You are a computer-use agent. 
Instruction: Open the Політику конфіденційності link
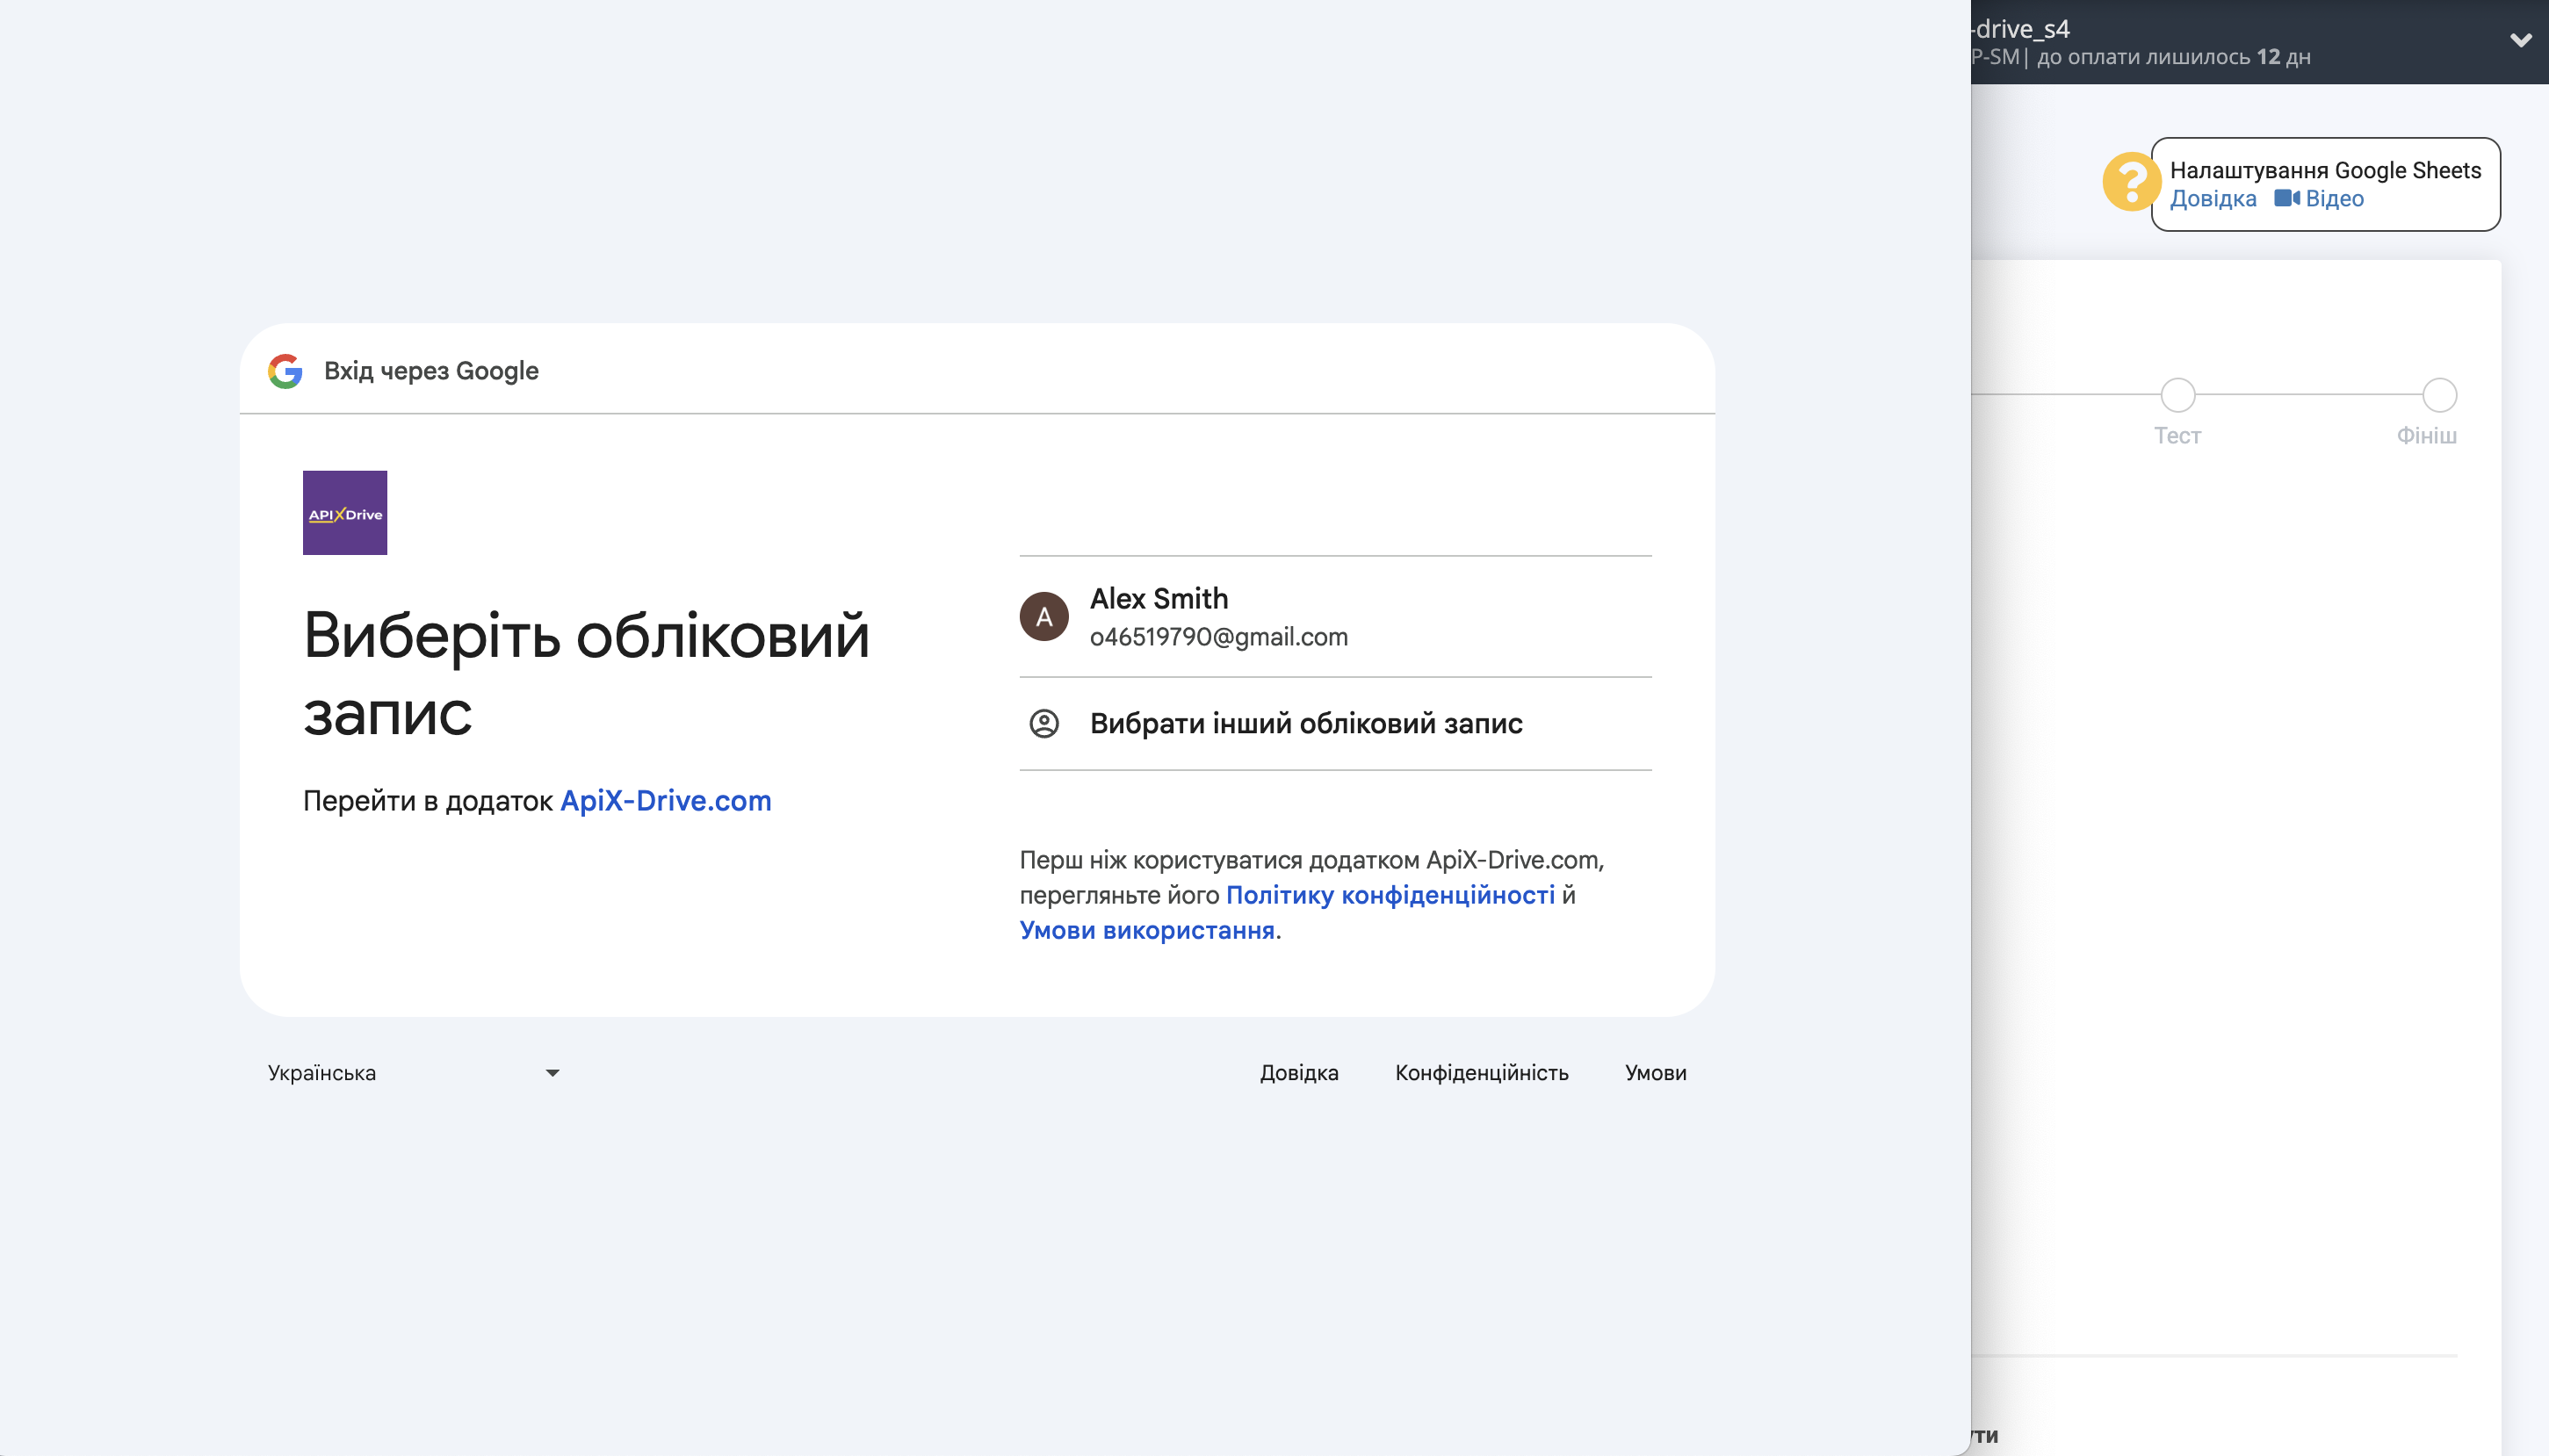[x=1387, y=895]
